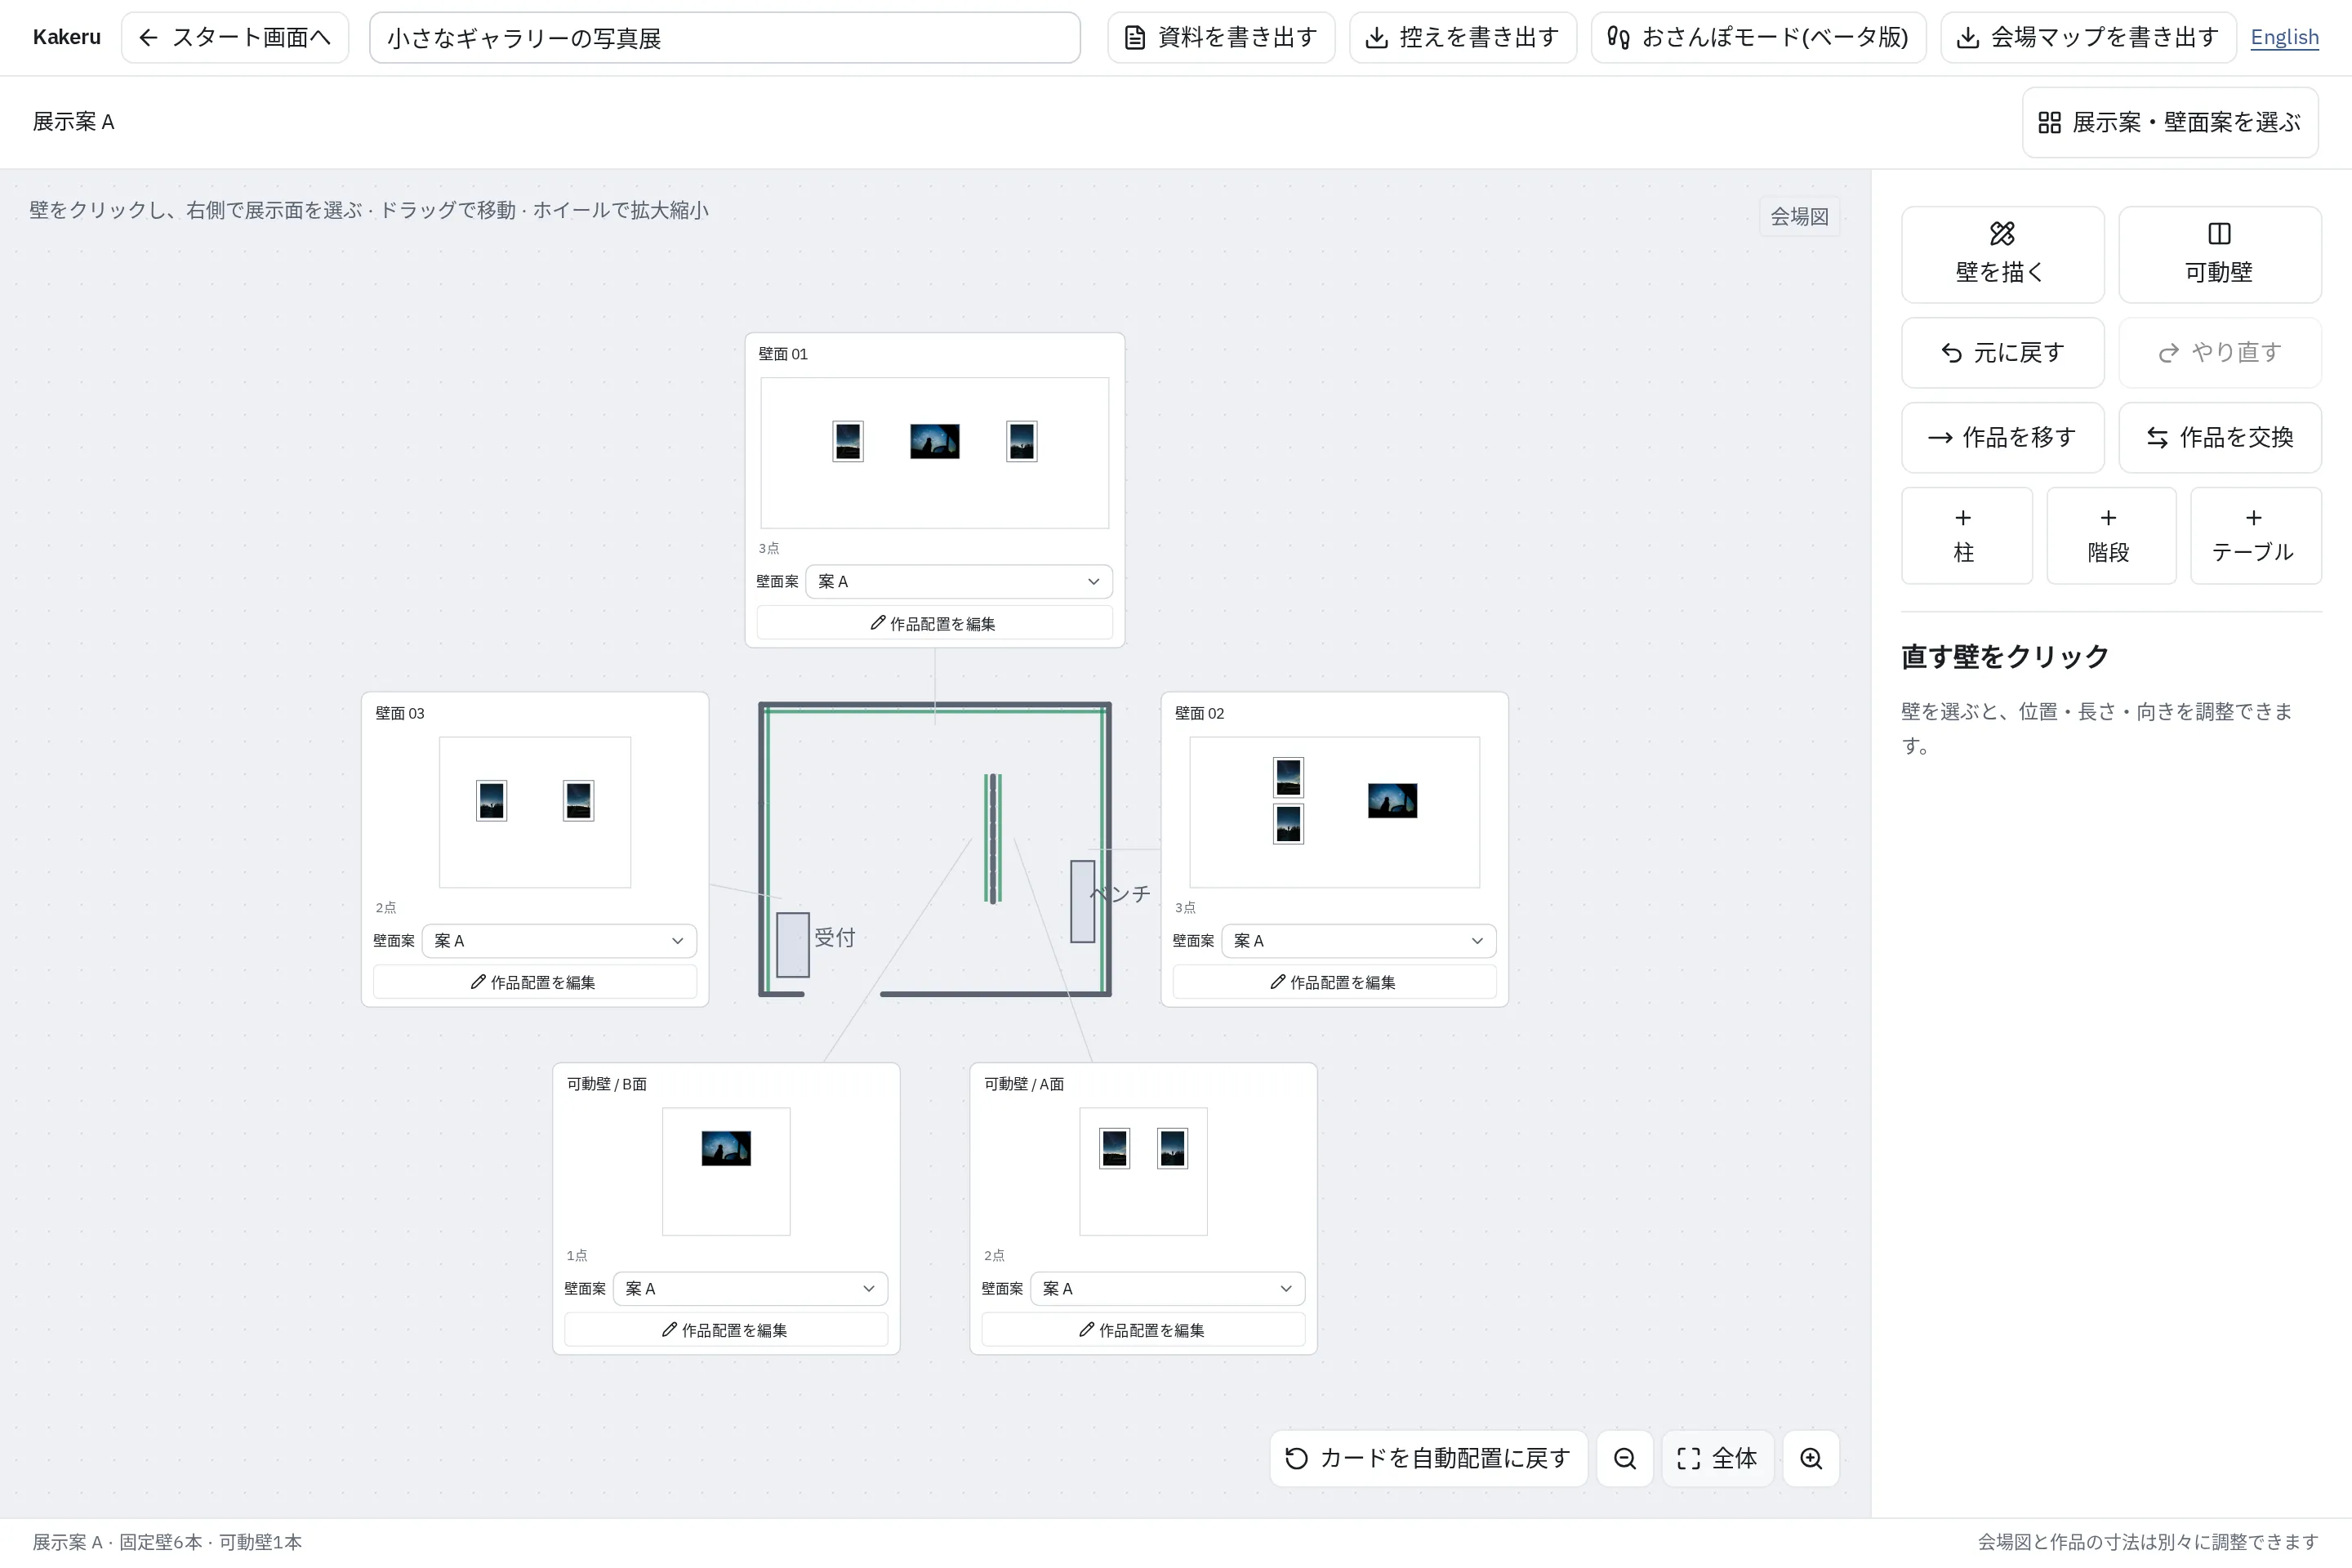Image resolution: width=2352 pixels, height=1568 pixels.
Task: Open 展示案・壁面案を選ぶ selector
Action: 2170,122
